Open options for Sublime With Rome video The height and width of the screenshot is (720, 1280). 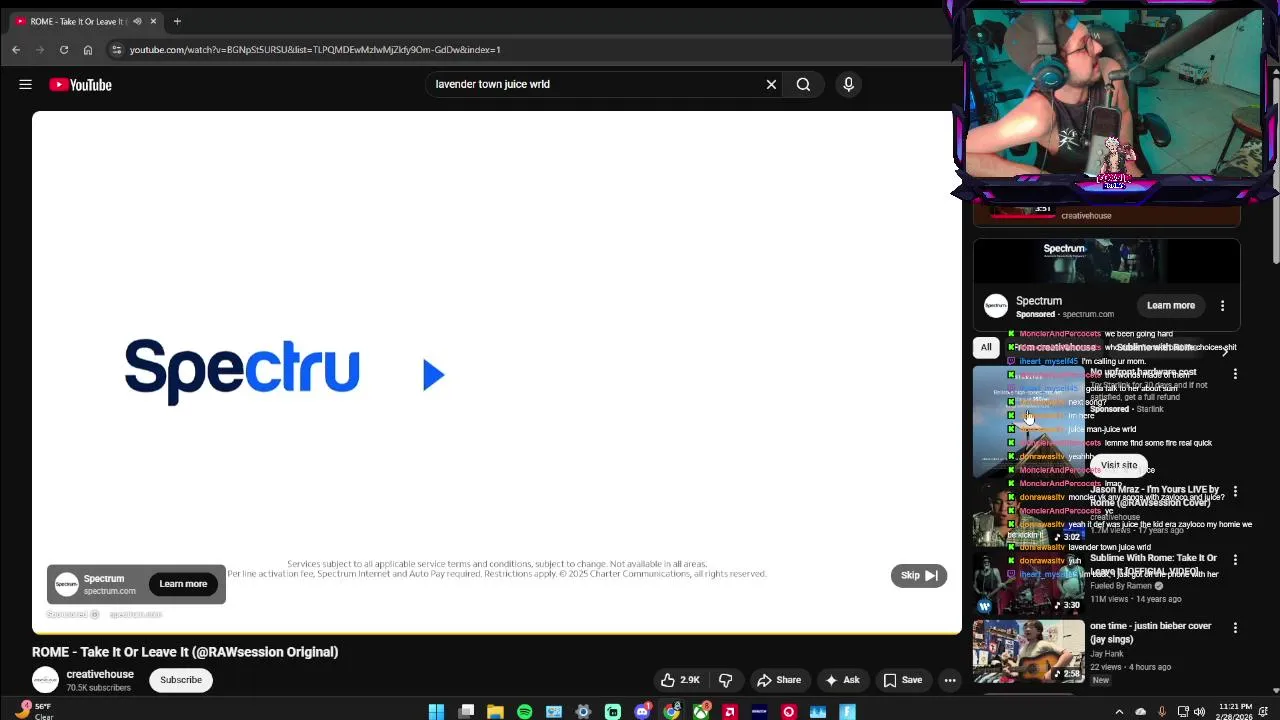(x=1235, y=560)
